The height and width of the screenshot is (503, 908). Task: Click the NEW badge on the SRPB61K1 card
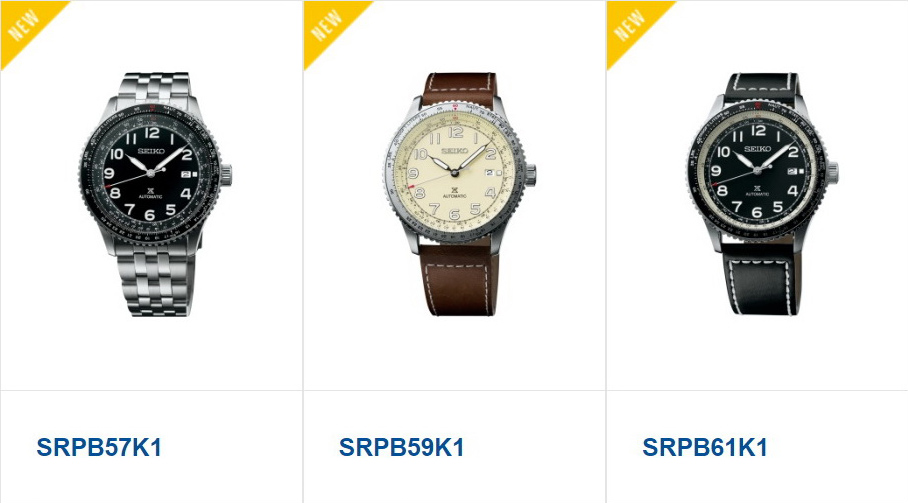[x=630, y=25]
